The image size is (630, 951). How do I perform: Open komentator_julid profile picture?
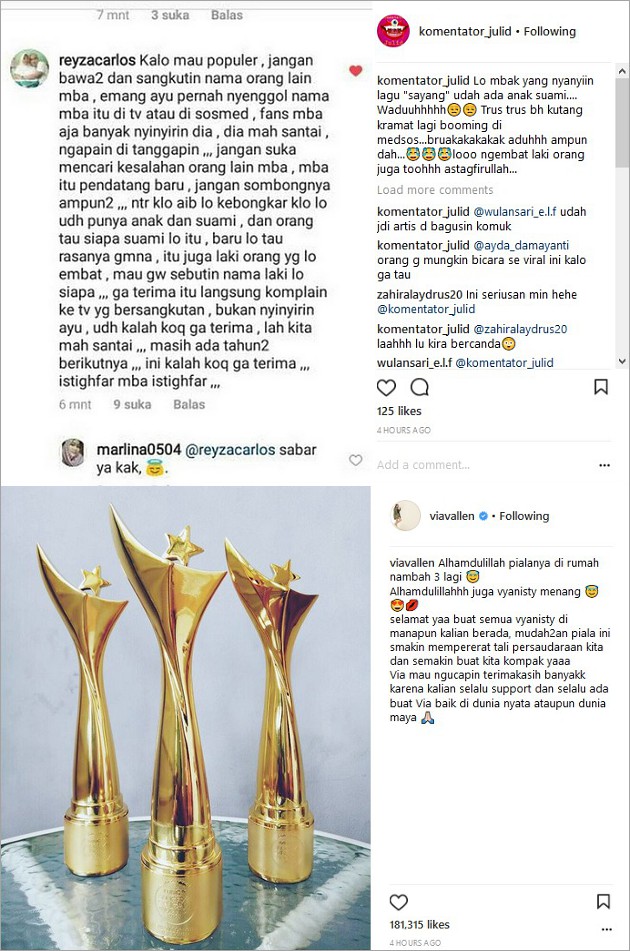(394, 31)
